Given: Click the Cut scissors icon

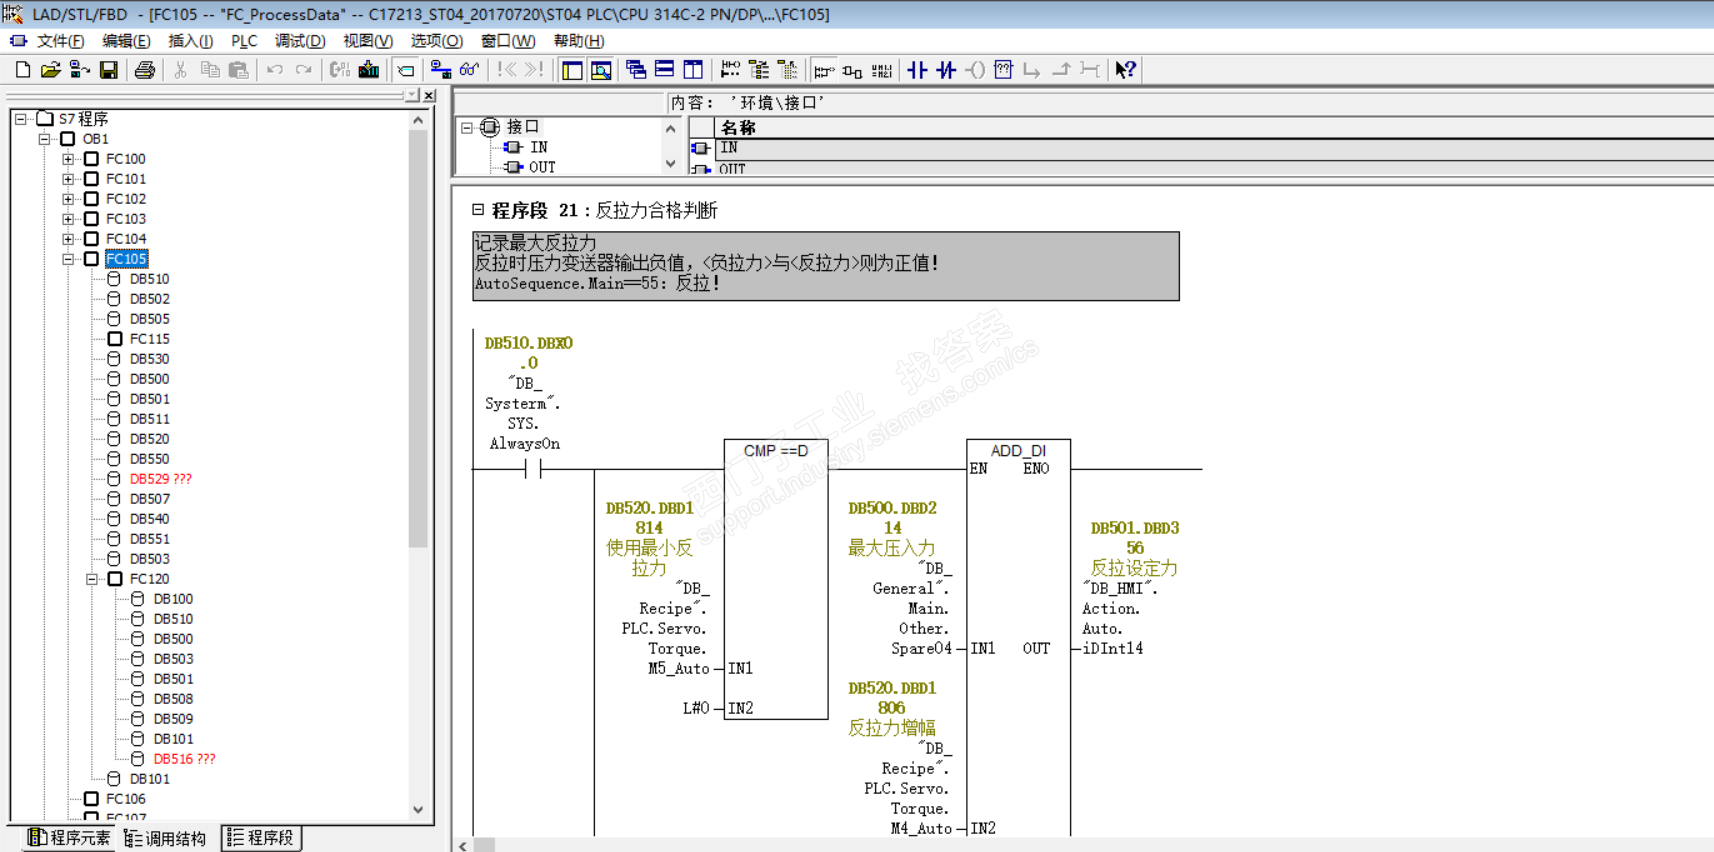Looking at the screenshot, I should [x=181, y=70].
